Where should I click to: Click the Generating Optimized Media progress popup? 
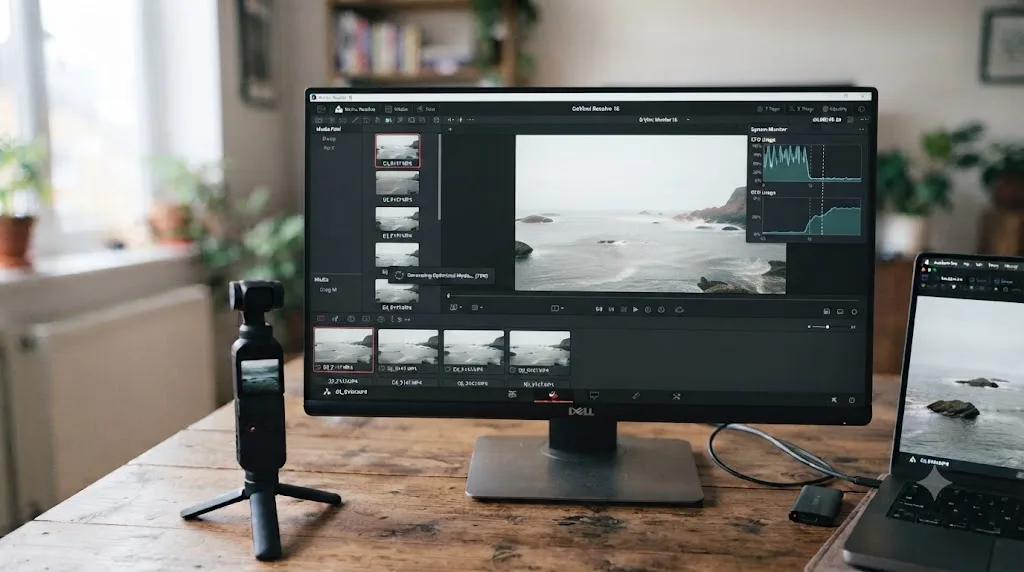click(x=441, y=276)
